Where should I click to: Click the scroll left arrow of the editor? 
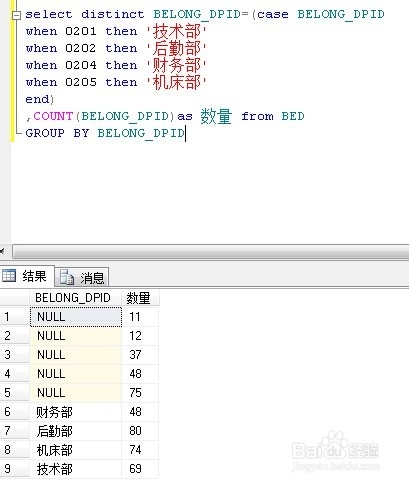(3, 252)
